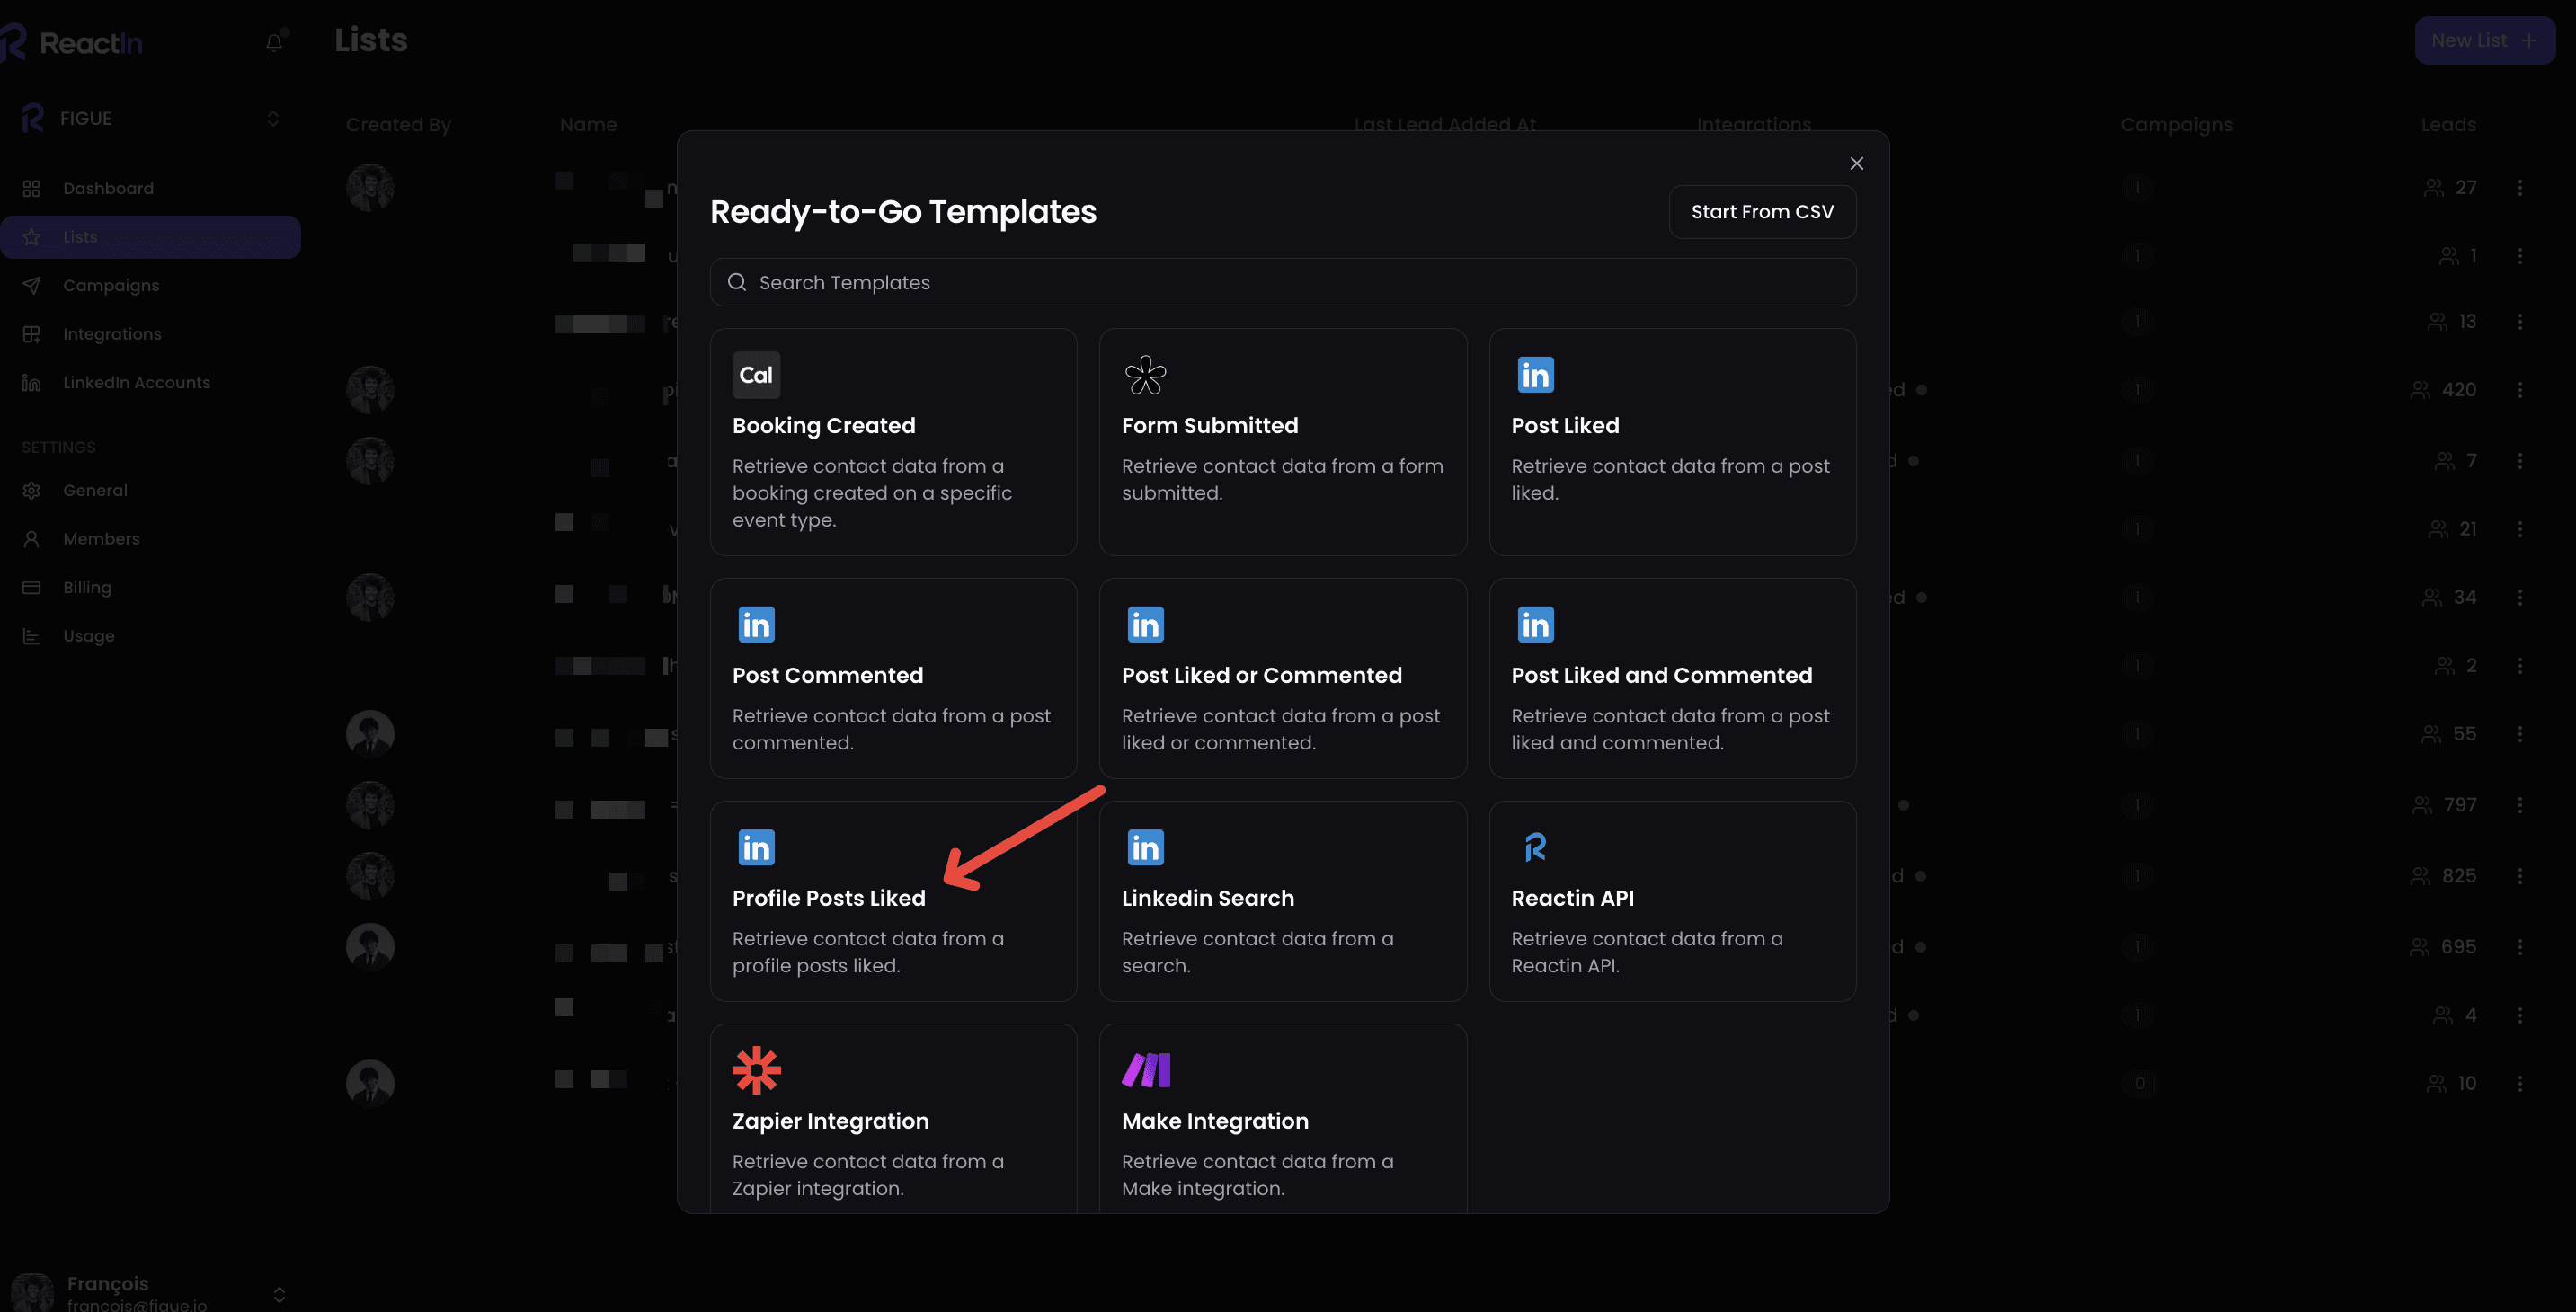
Task: Click the LinkedIn icon on Post Commented card
Action: point(756,625)
